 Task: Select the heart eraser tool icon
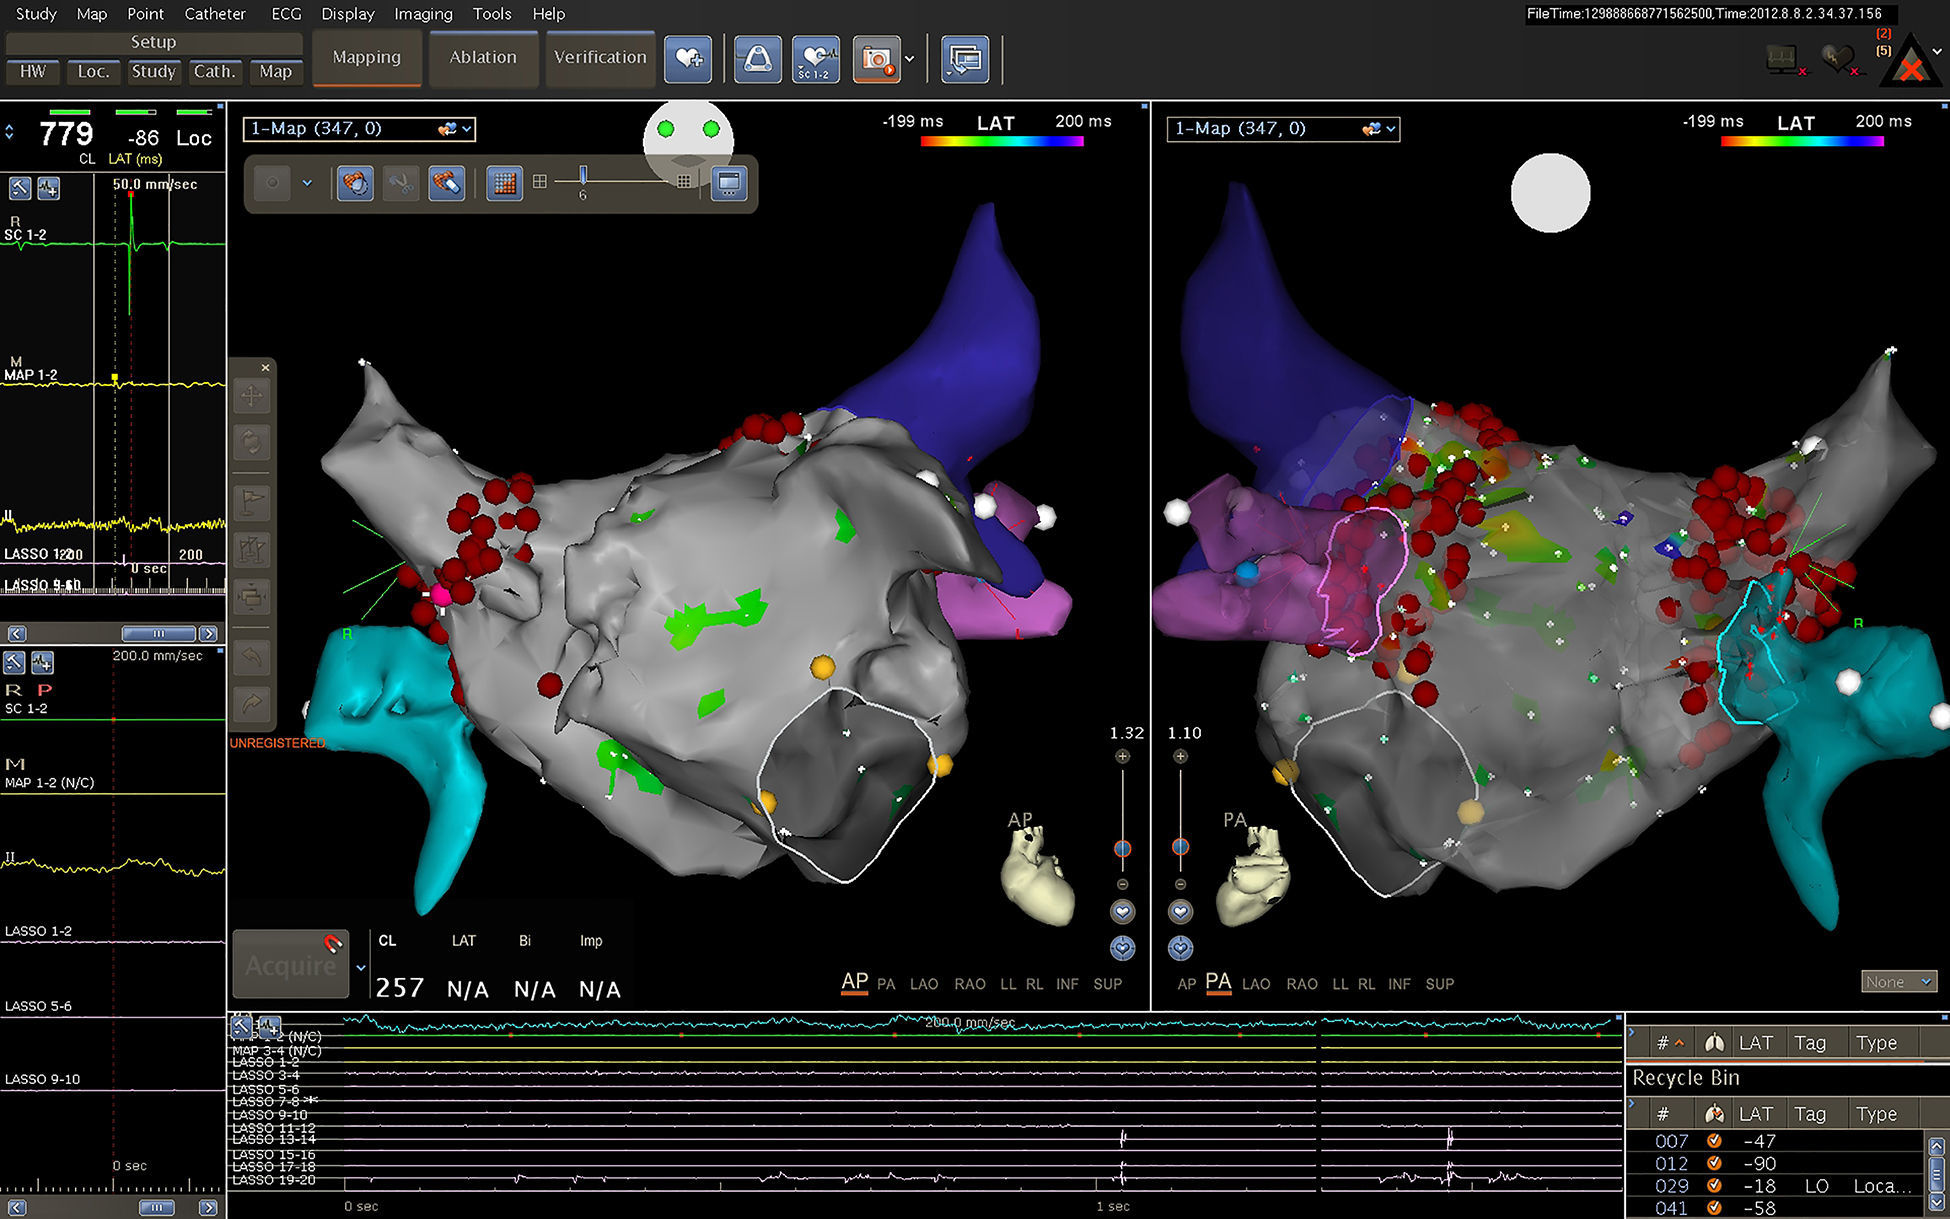(x=446, y=183)
